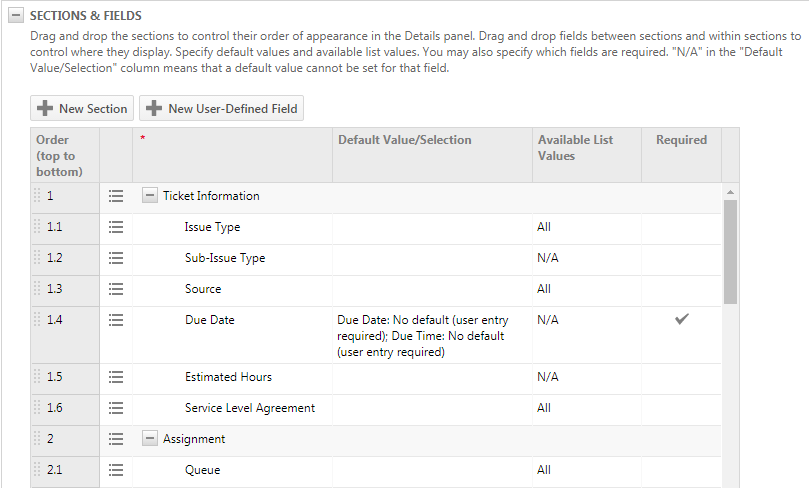809x488 pixels.
Task: Open context menu icon for Issue Type row
Action: click(115, 227)
